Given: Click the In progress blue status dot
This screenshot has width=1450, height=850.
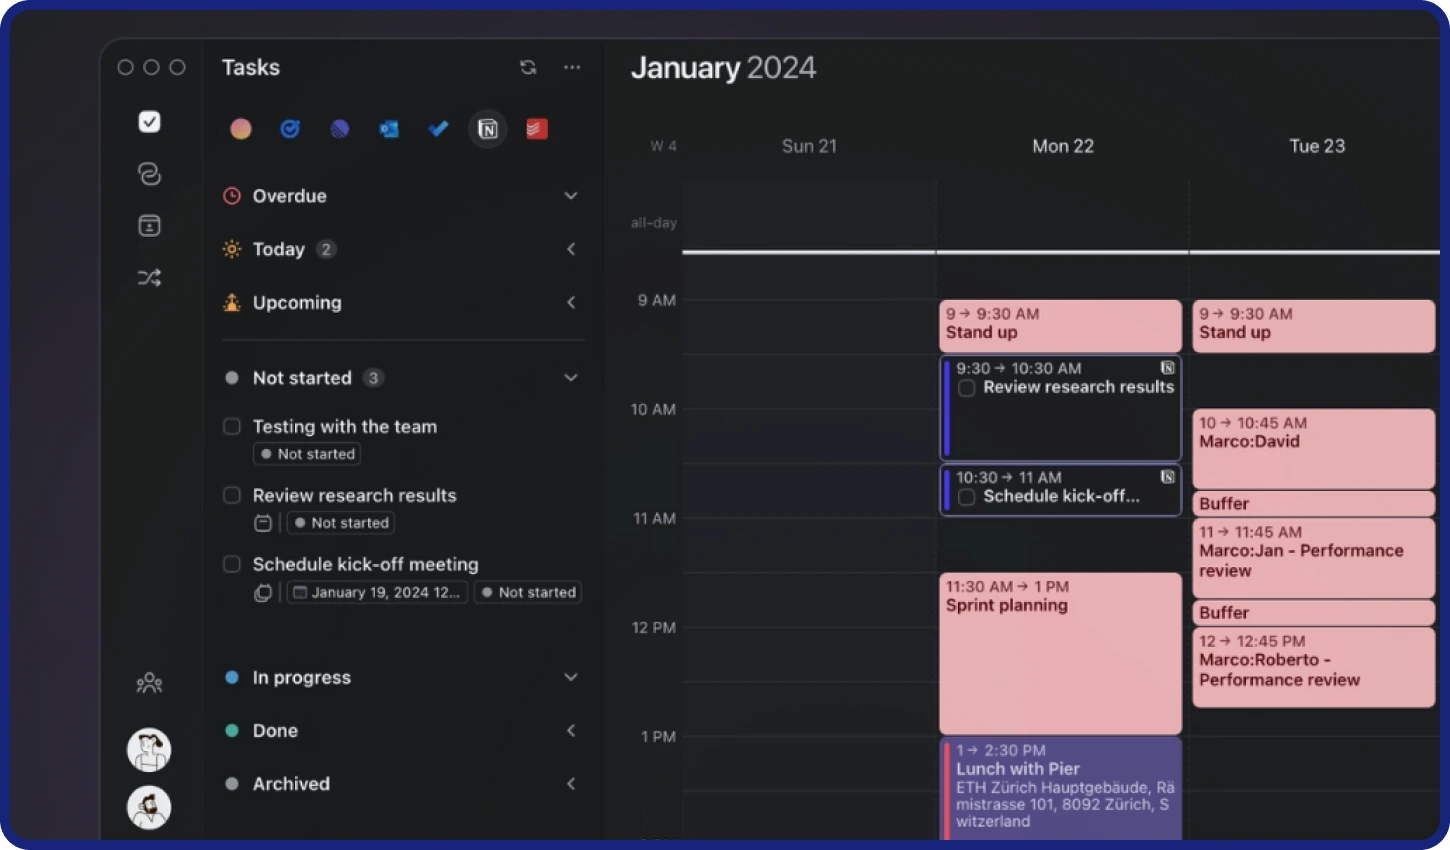Looking at the screenshot, I should (232, 677).
